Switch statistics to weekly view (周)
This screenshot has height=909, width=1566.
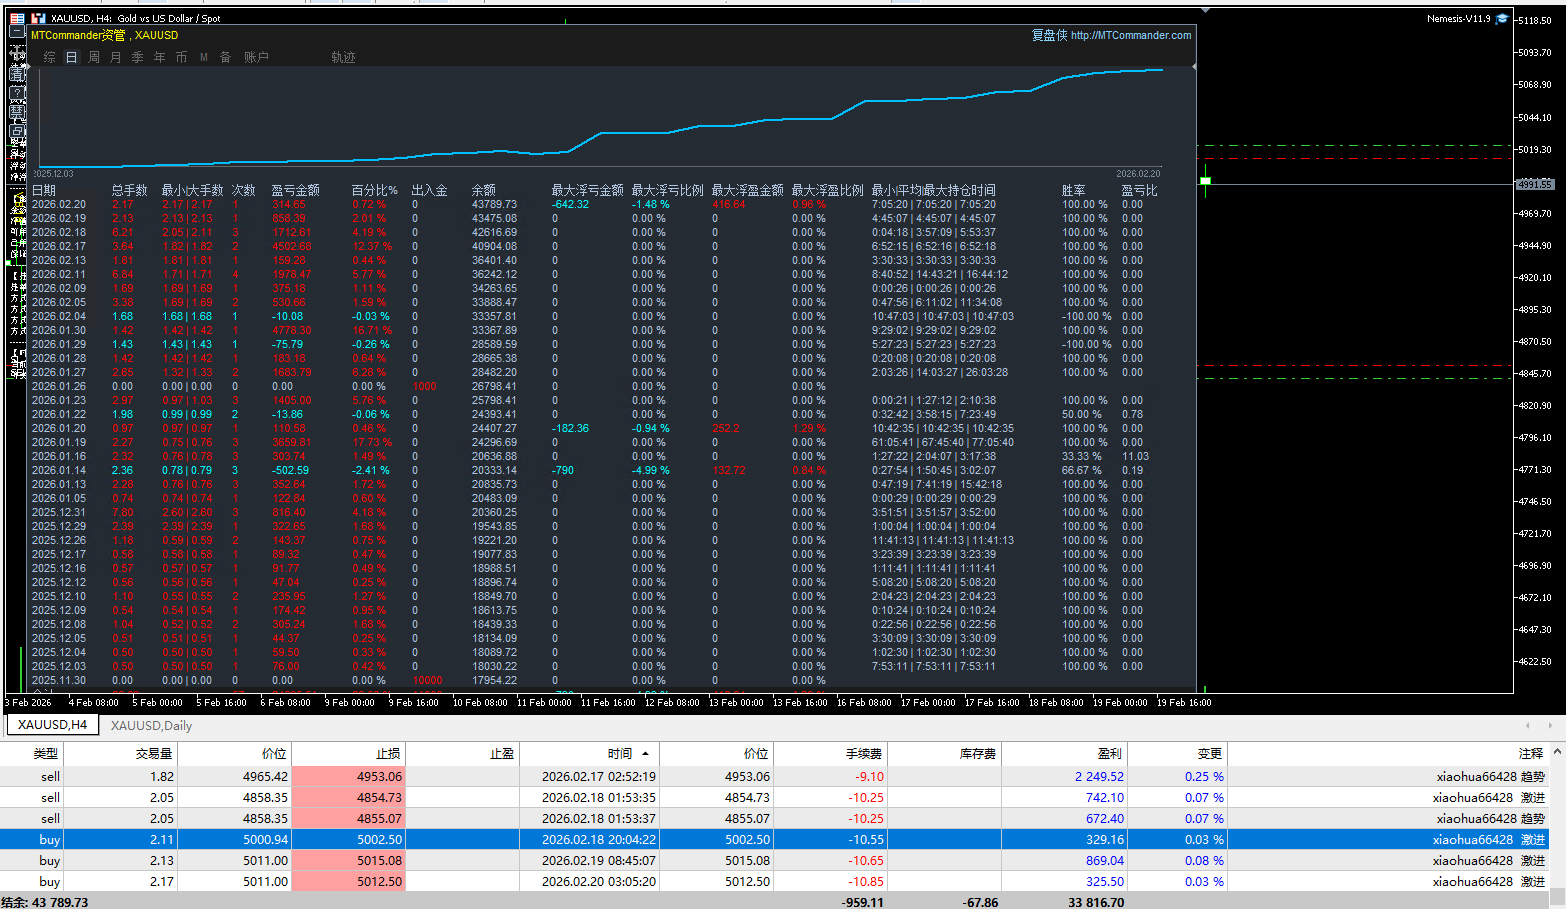(x=94, y=58)
